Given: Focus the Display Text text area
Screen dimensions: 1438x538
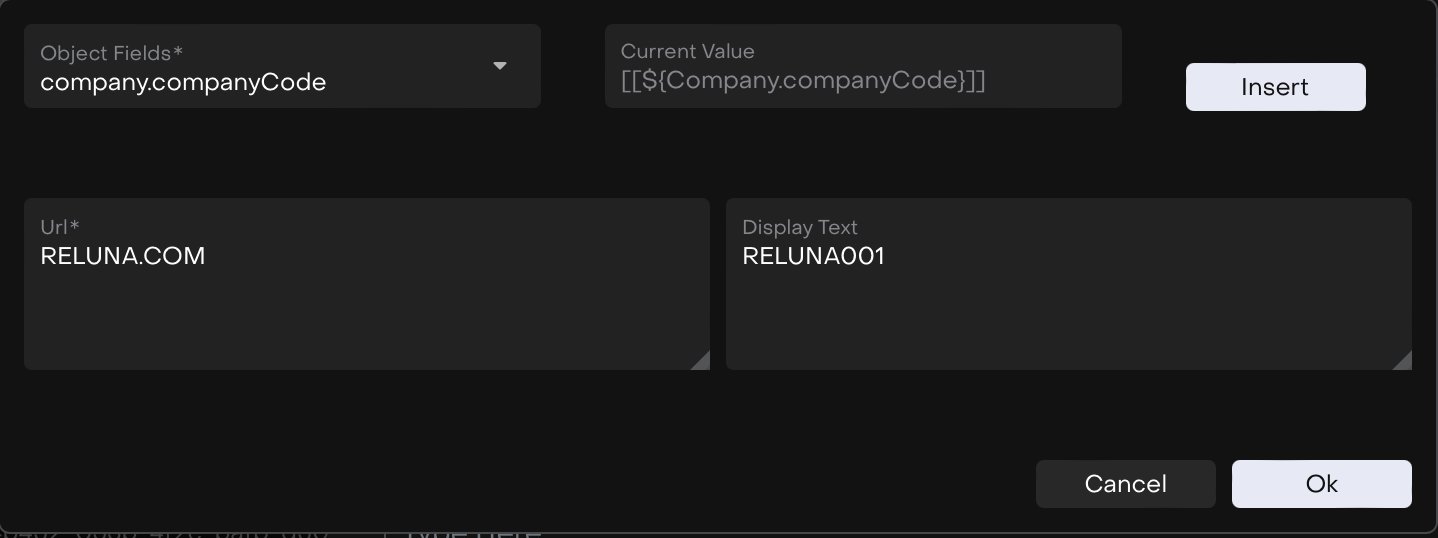Looking at the screenshot, I should coord(1069,284).
